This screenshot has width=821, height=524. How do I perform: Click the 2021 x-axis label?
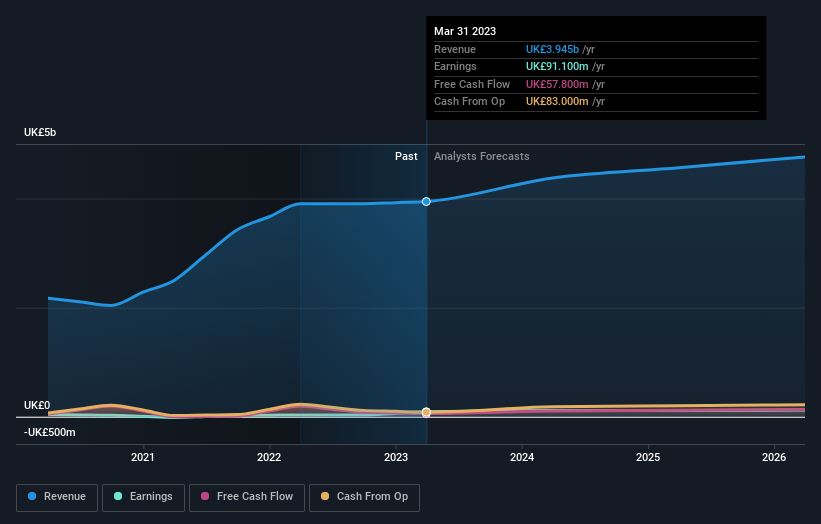142,457
